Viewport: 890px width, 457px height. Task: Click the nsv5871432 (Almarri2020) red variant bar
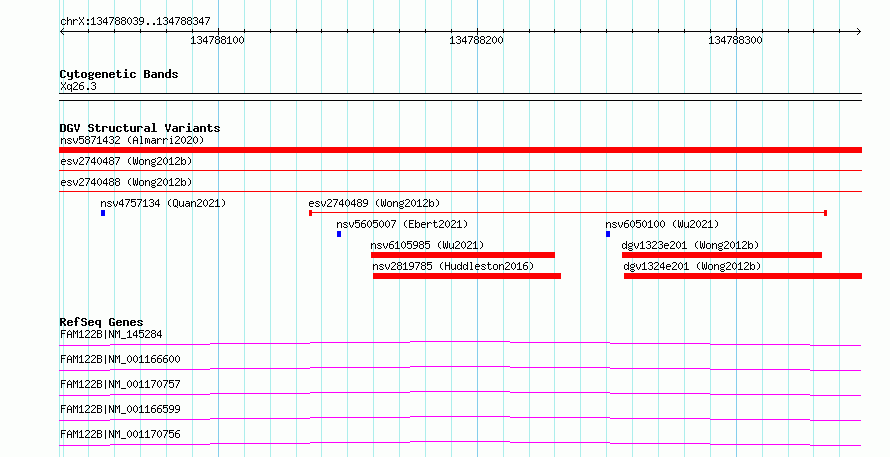(x=460, y=150)
